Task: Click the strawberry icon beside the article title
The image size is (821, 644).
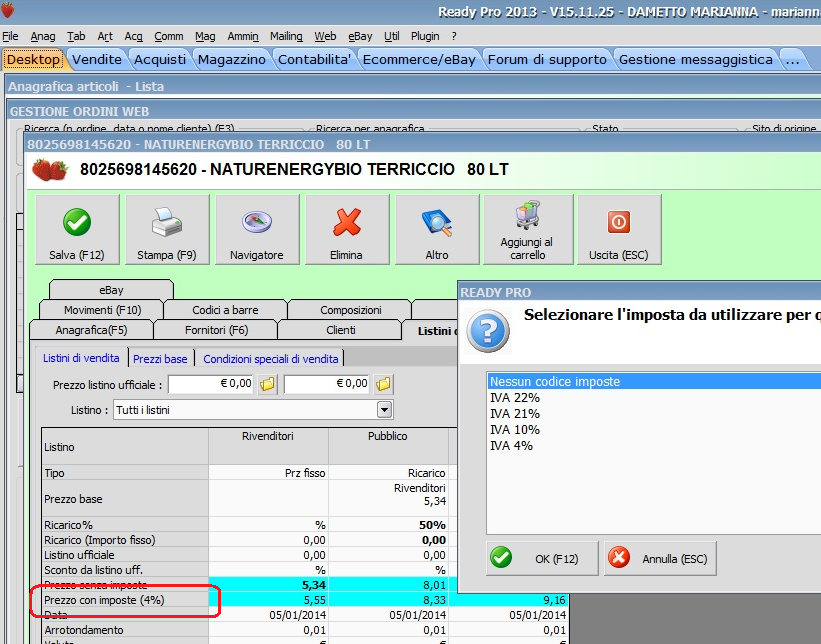Action: [x=50, y=170]
